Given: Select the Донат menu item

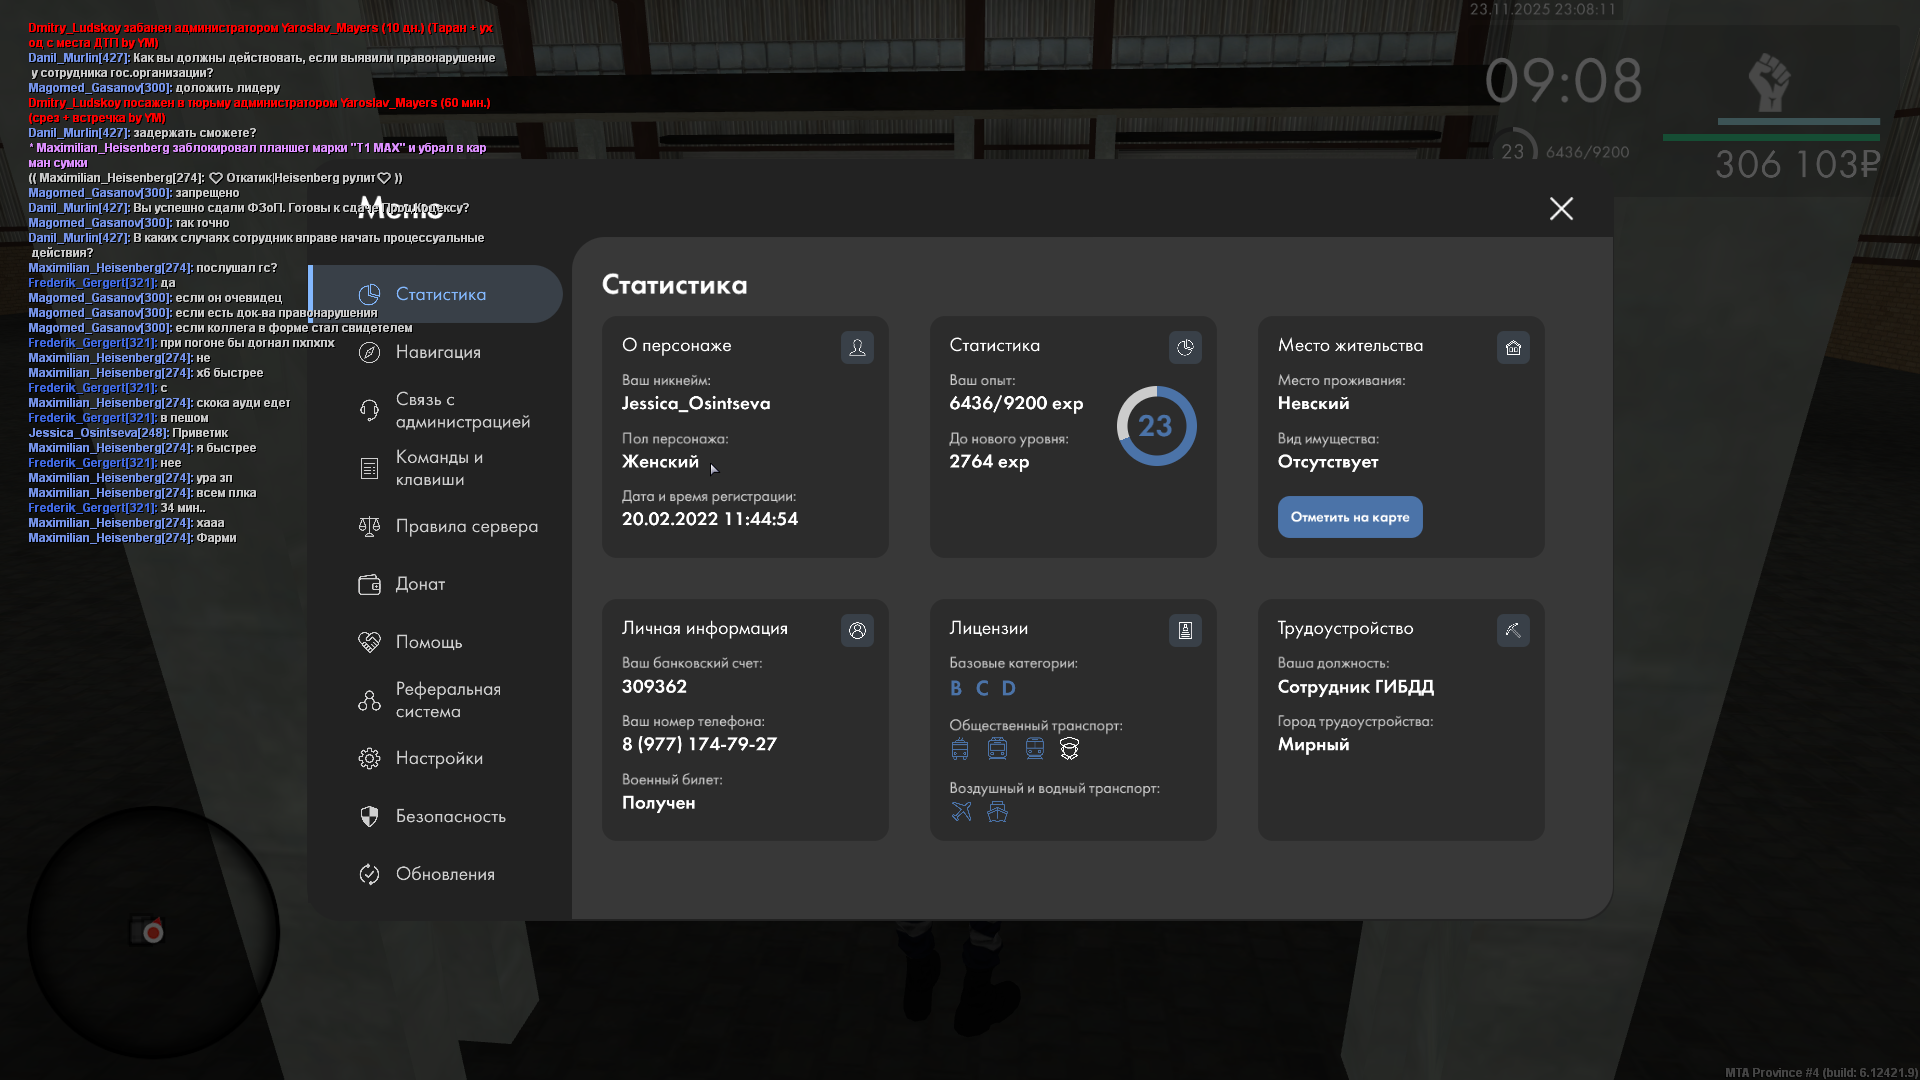Looking at the screenshot, I should pyautogui.click(x=420, y=584).
